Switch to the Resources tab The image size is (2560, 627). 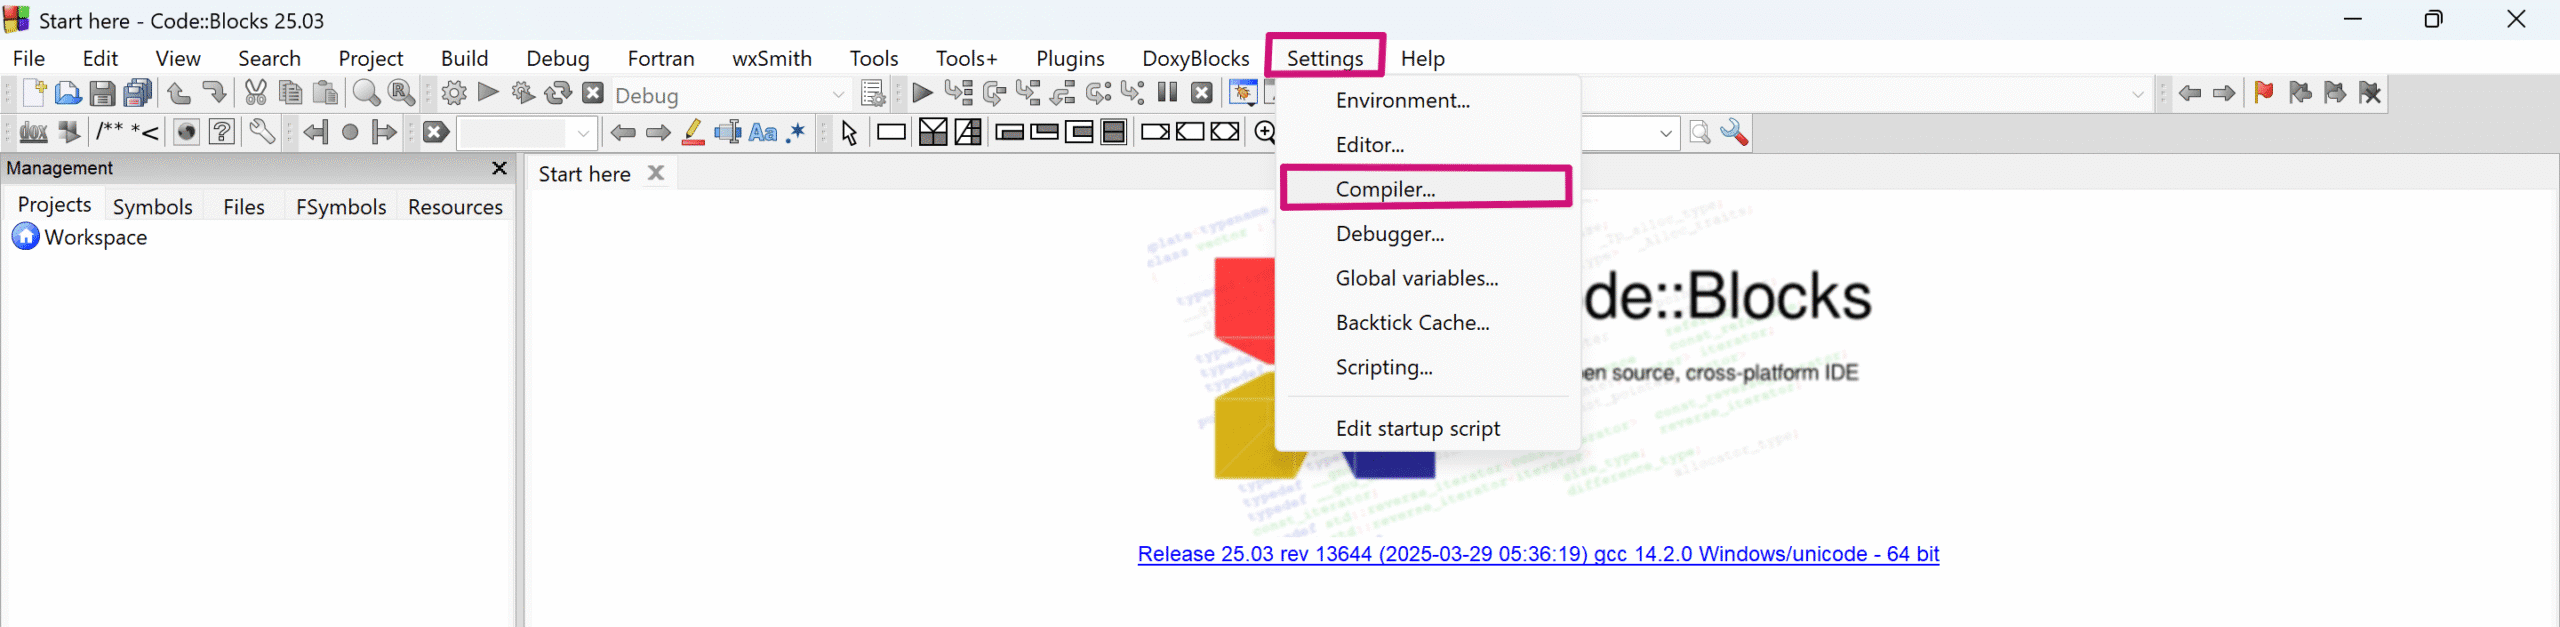pos(455,206)
